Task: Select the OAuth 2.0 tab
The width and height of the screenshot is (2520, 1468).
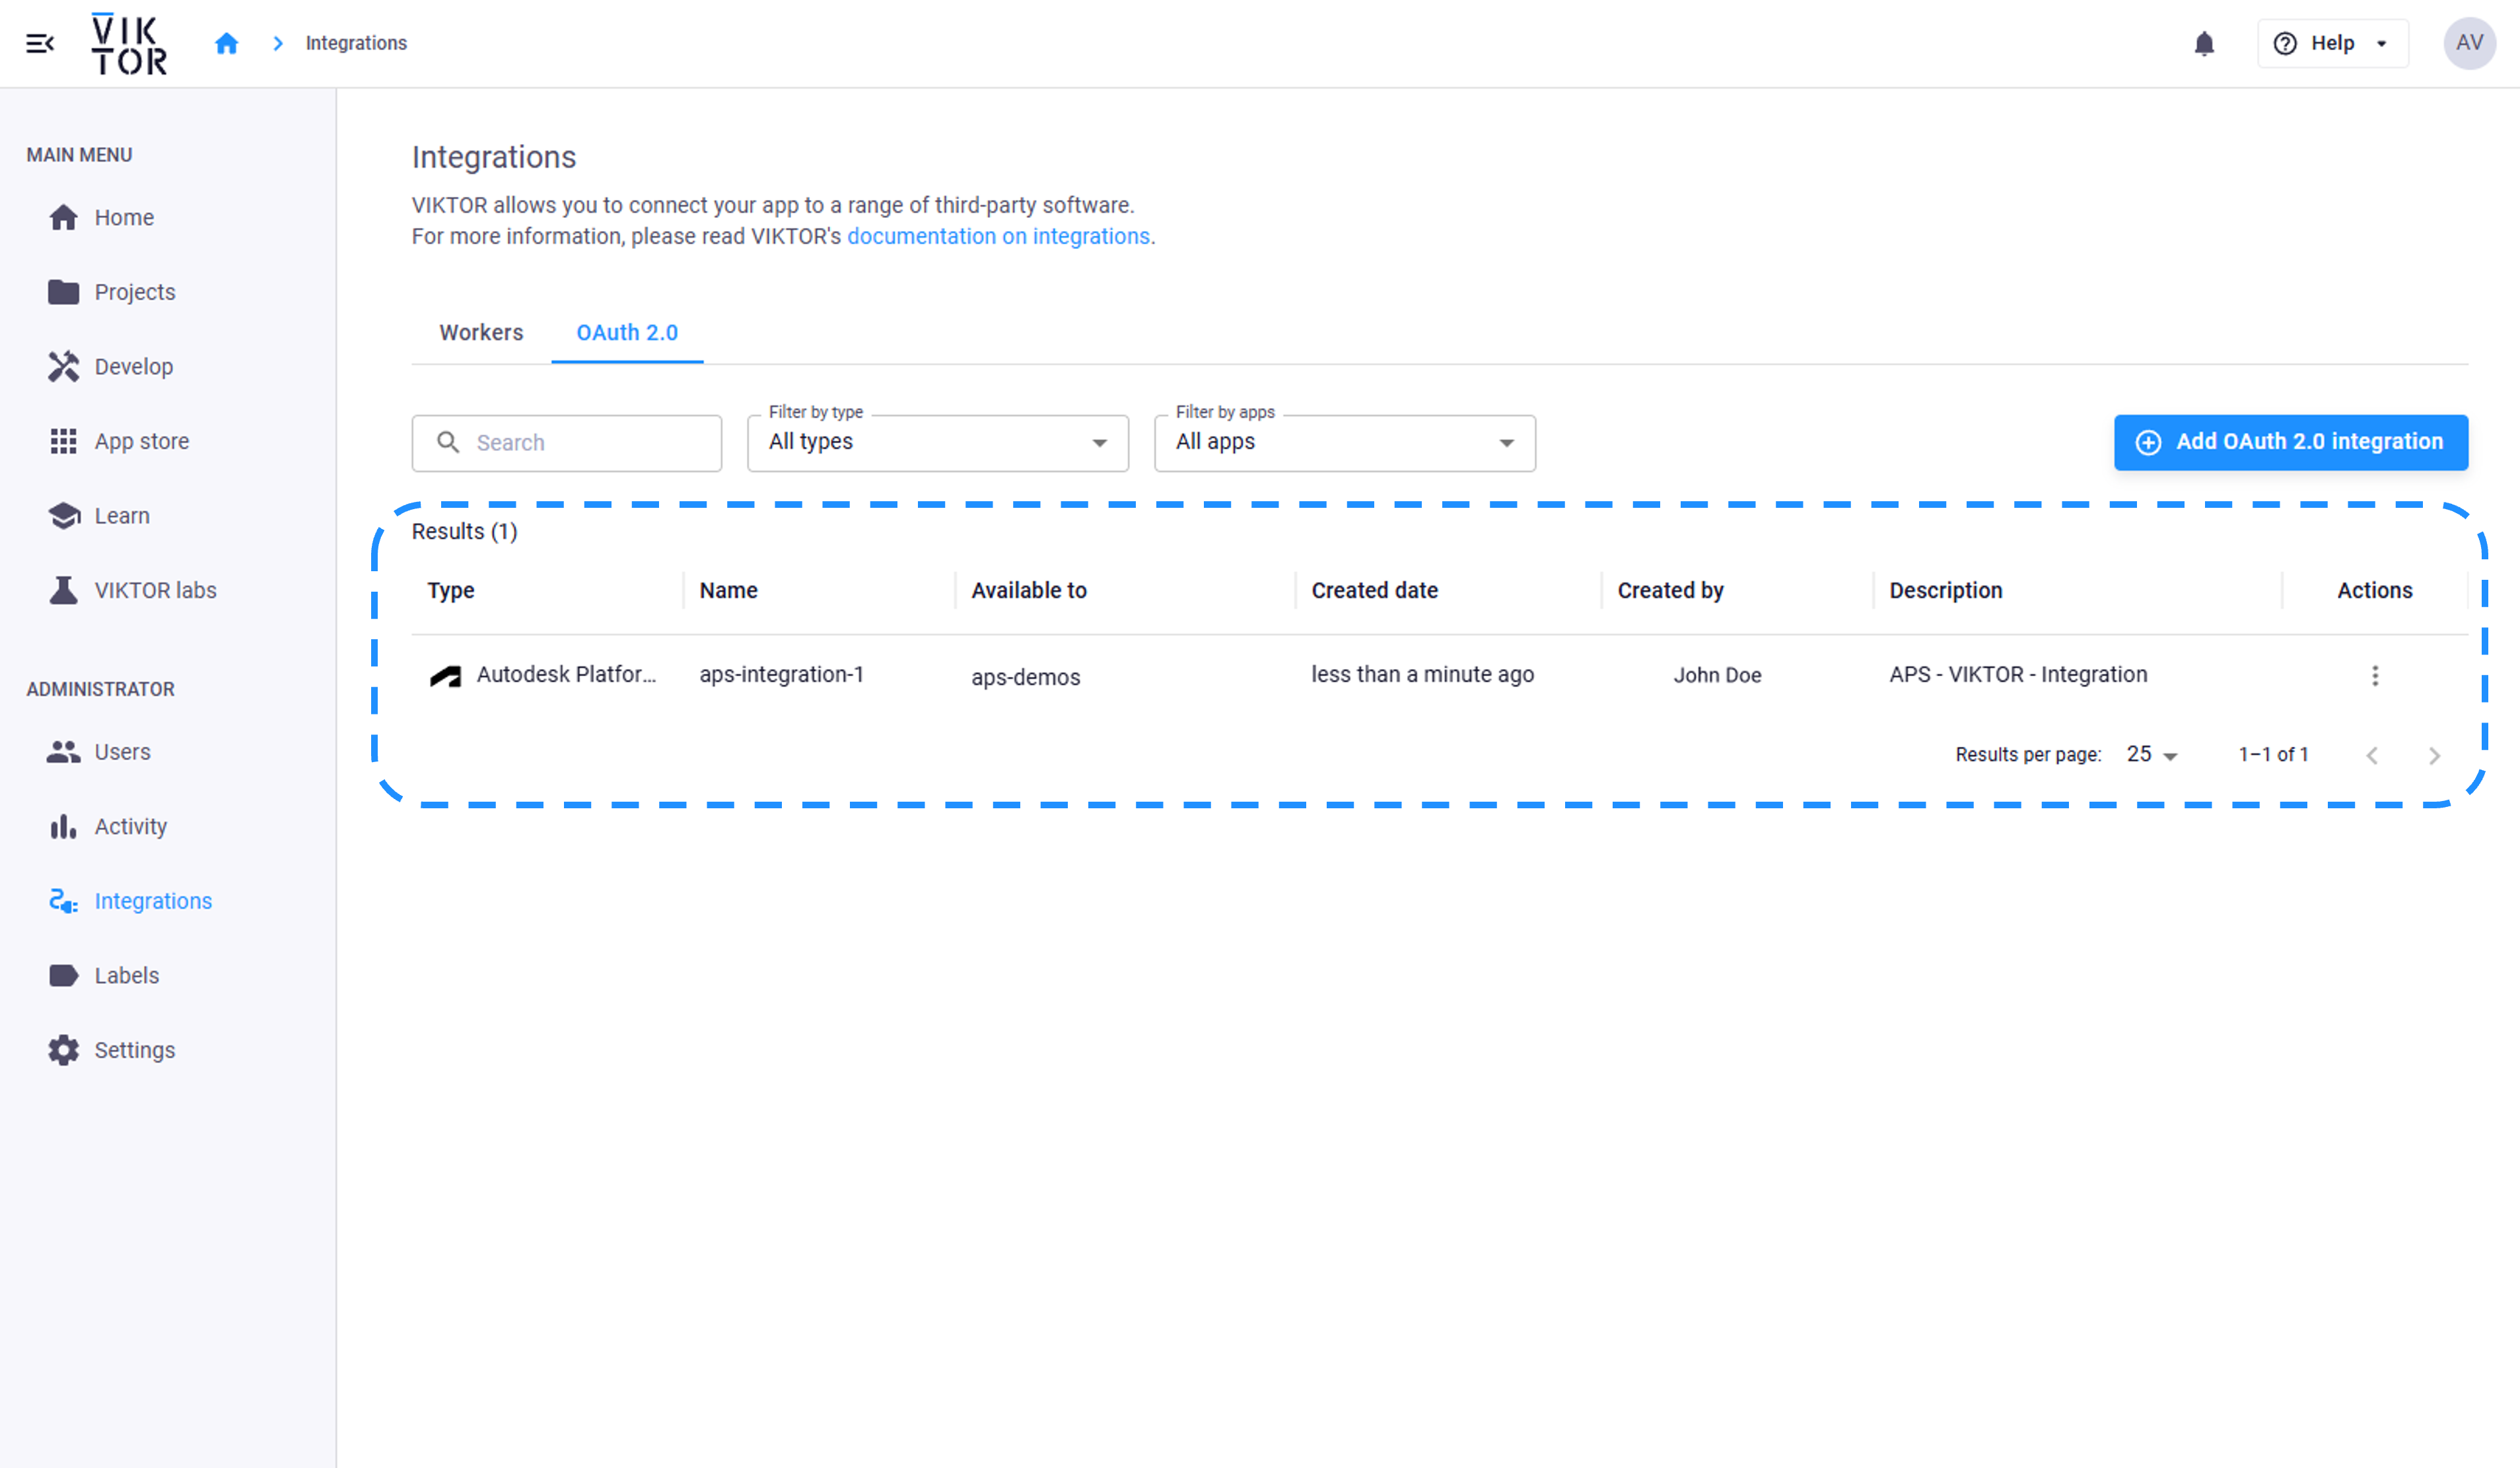Action: (627, 332)
